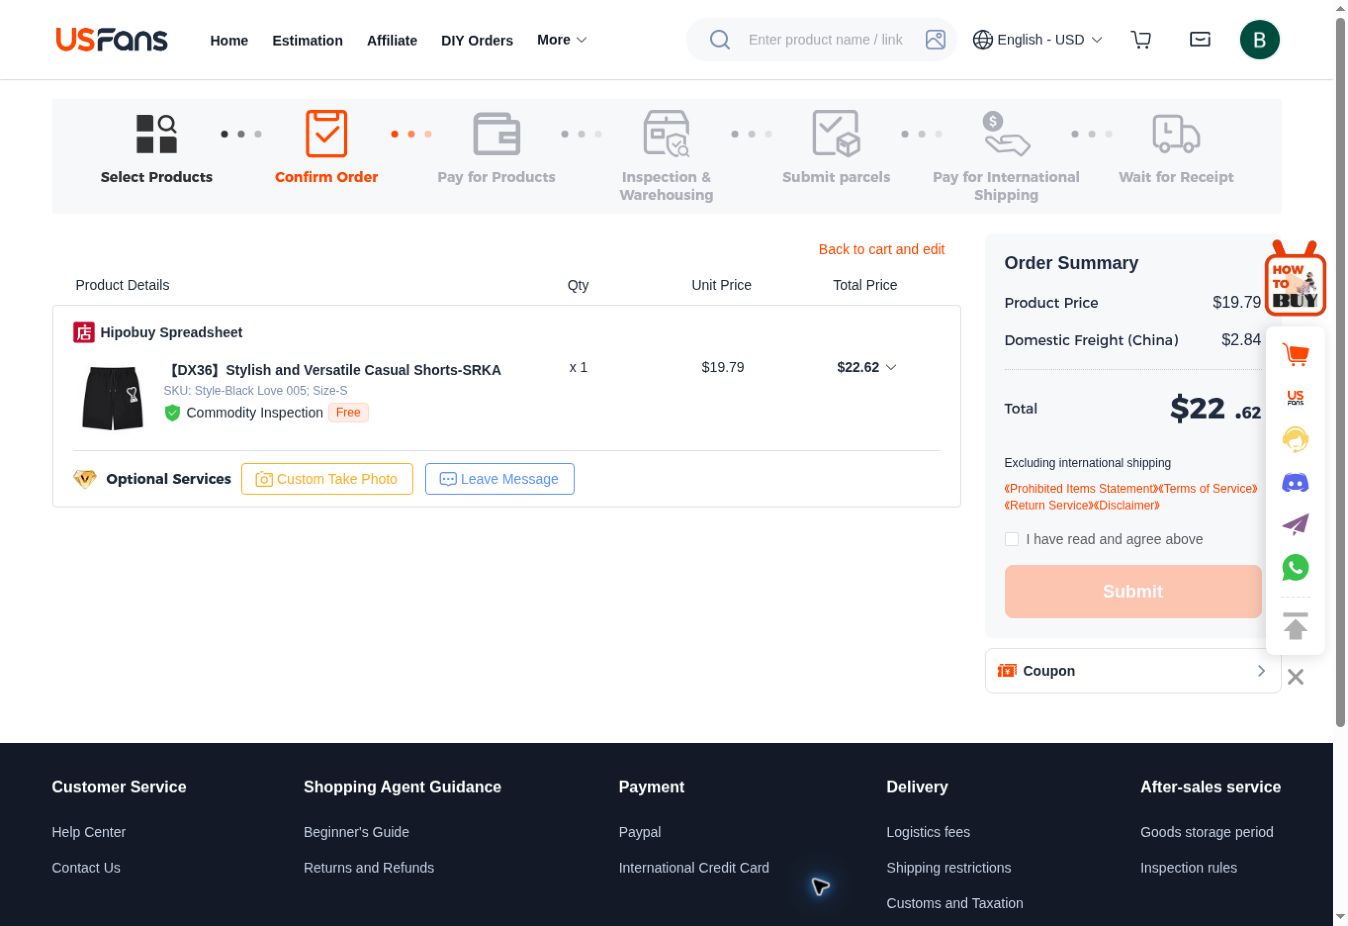
Task: Close the floating sidebar with X
Action: pyautogui.click(x=1296, y=677)
